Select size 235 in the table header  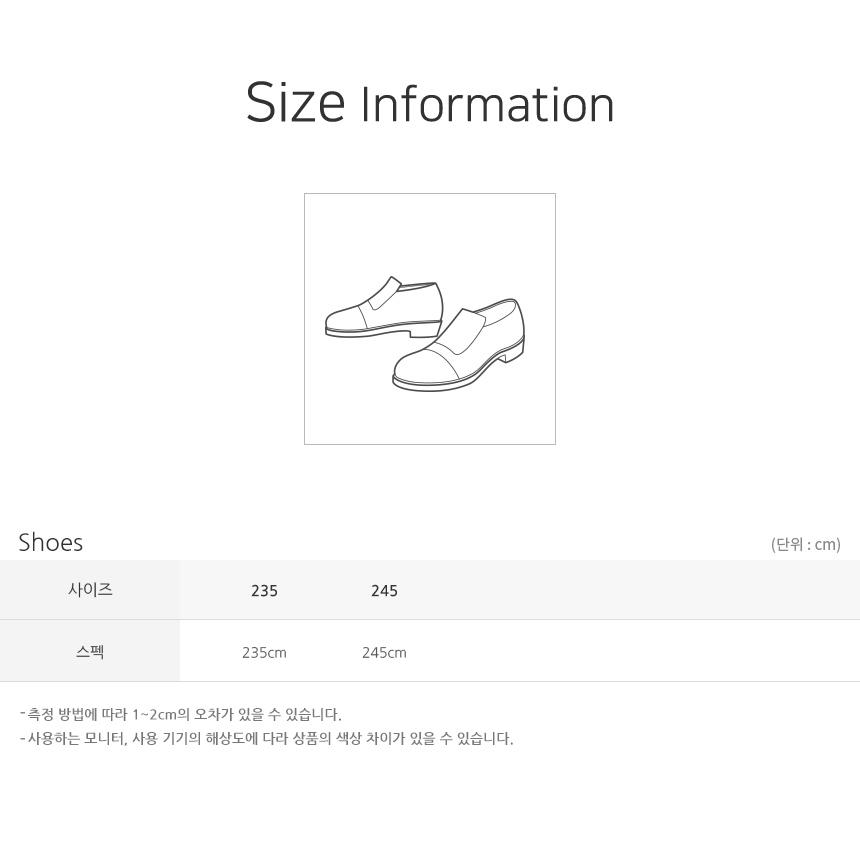(264, 591)
